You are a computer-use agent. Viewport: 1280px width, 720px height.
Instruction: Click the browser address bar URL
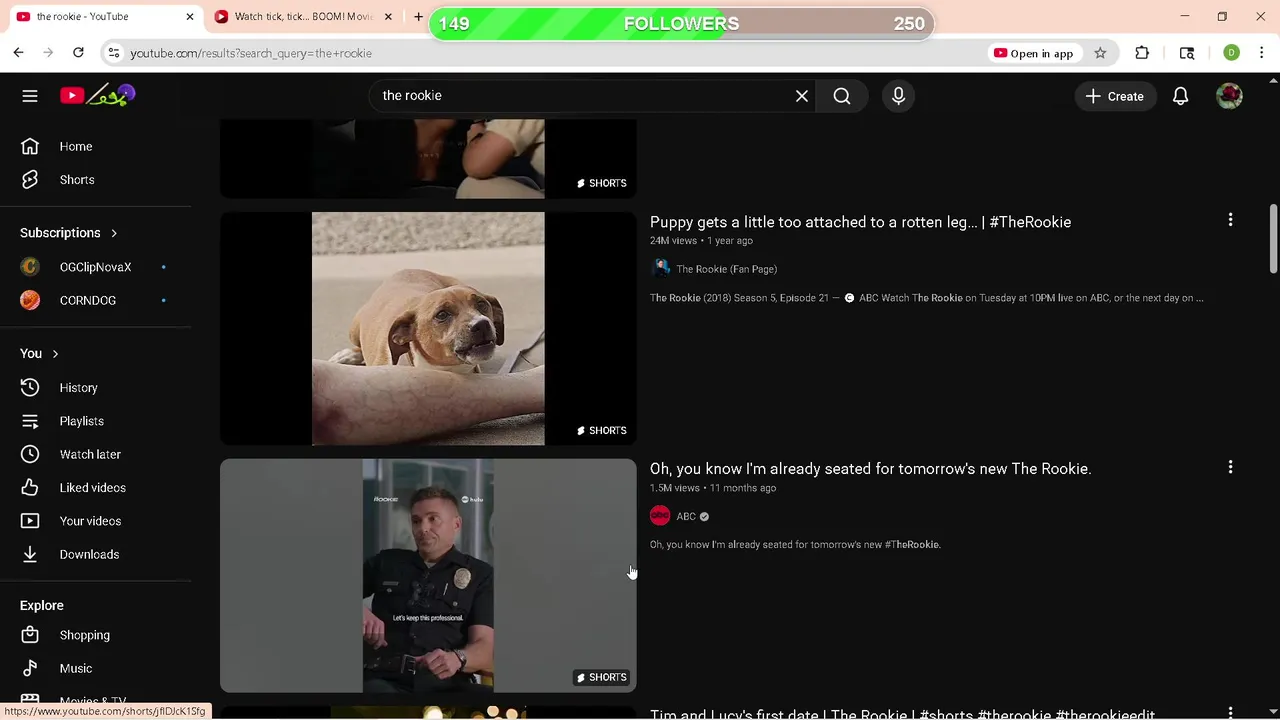[x=251, y=53]
